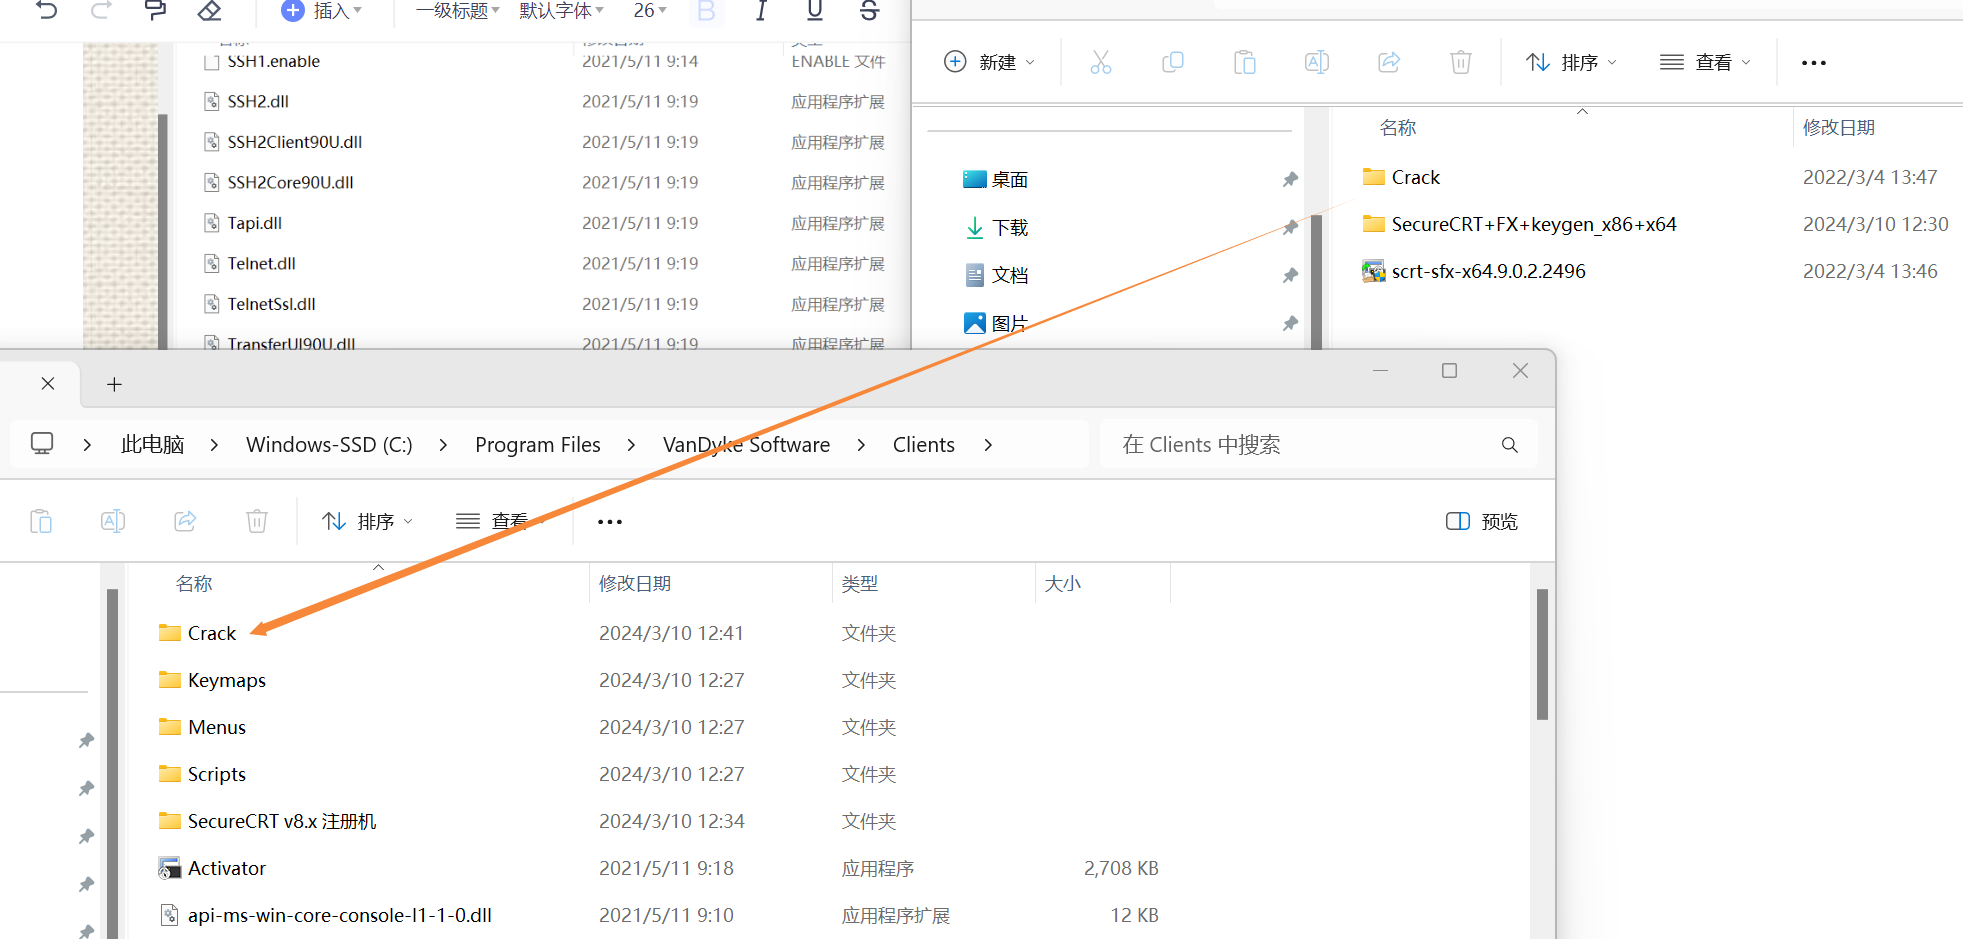
Task: Click the delete icon in the Clients window toolbar
Action: pos(257,521)
